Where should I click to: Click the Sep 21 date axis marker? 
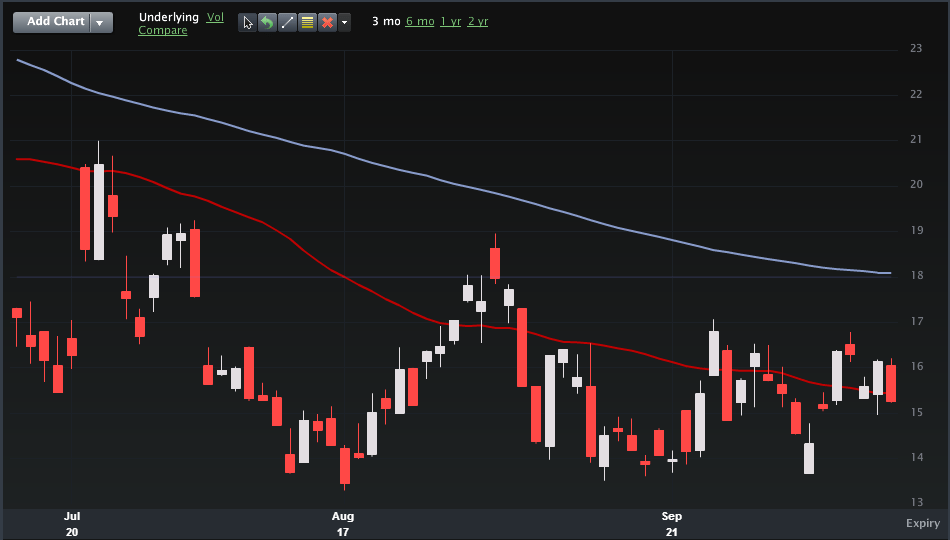point(672,524)
